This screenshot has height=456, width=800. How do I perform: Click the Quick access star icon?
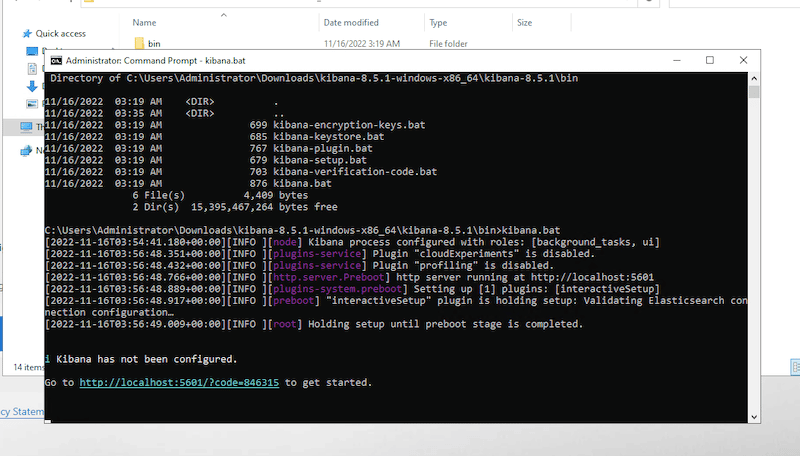pos(27,34)
